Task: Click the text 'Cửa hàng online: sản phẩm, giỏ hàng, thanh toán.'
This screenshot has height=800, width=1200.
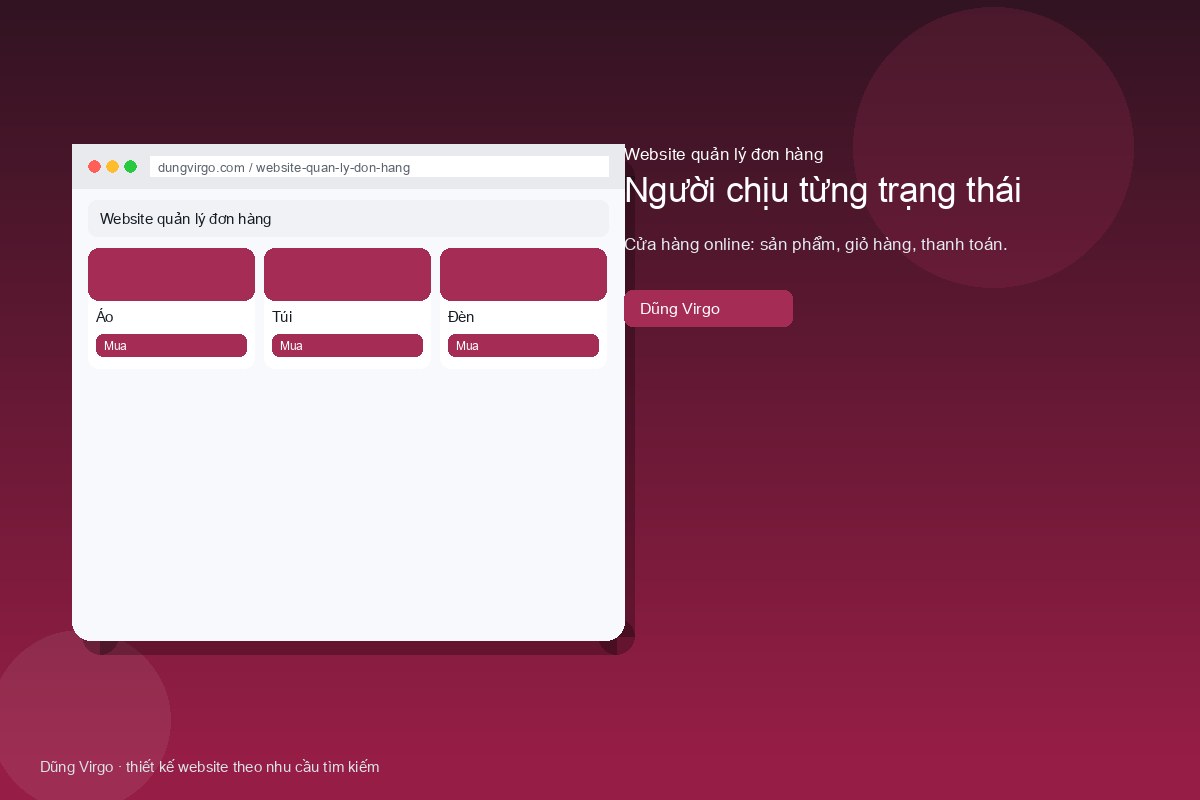Action: (815, 244)
